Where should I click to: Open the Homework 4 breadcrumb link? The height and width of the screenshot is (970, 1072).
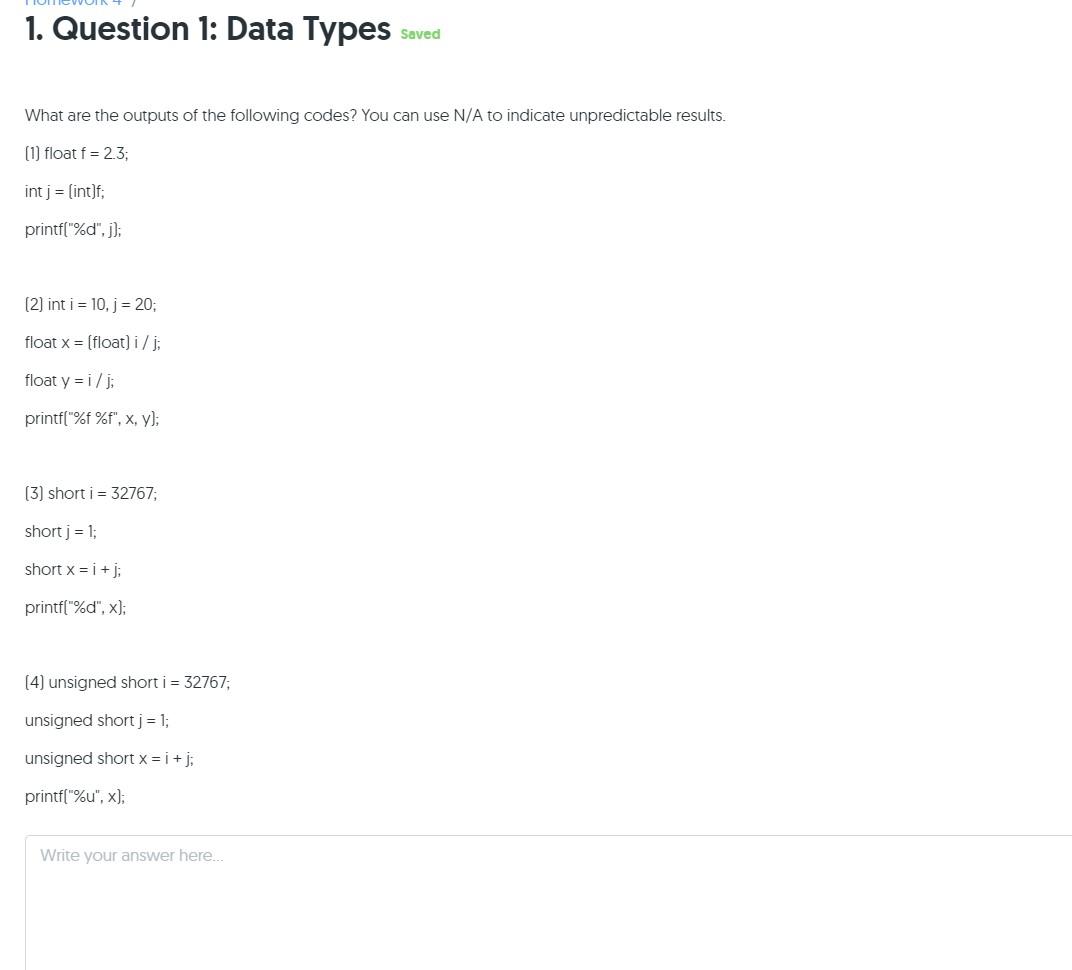click(72, 3)
